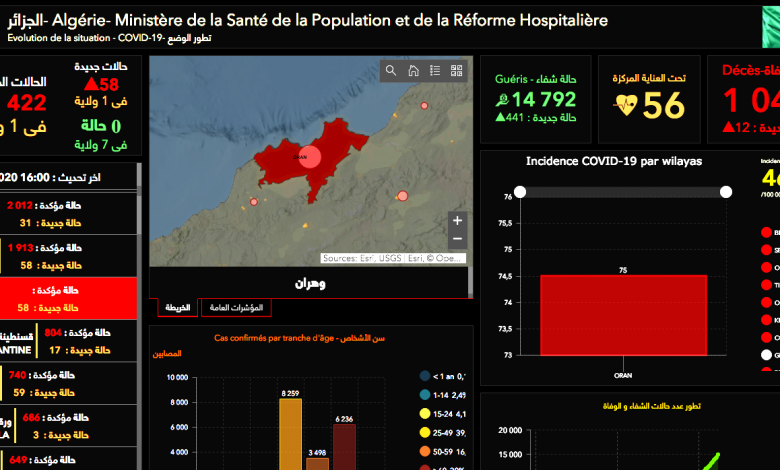Move the right incidence range slider handle
This screenshot has height=470, width=780.
(726, 192)
